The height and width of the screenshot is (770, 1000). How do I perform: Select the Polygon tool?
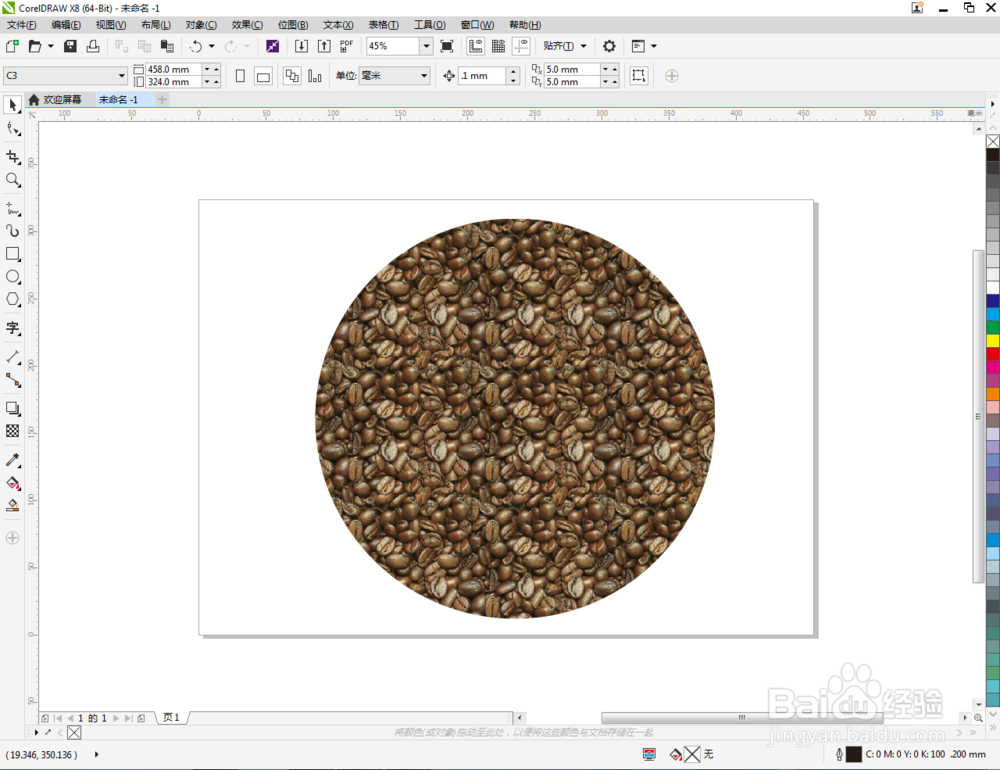click(13, 299)
